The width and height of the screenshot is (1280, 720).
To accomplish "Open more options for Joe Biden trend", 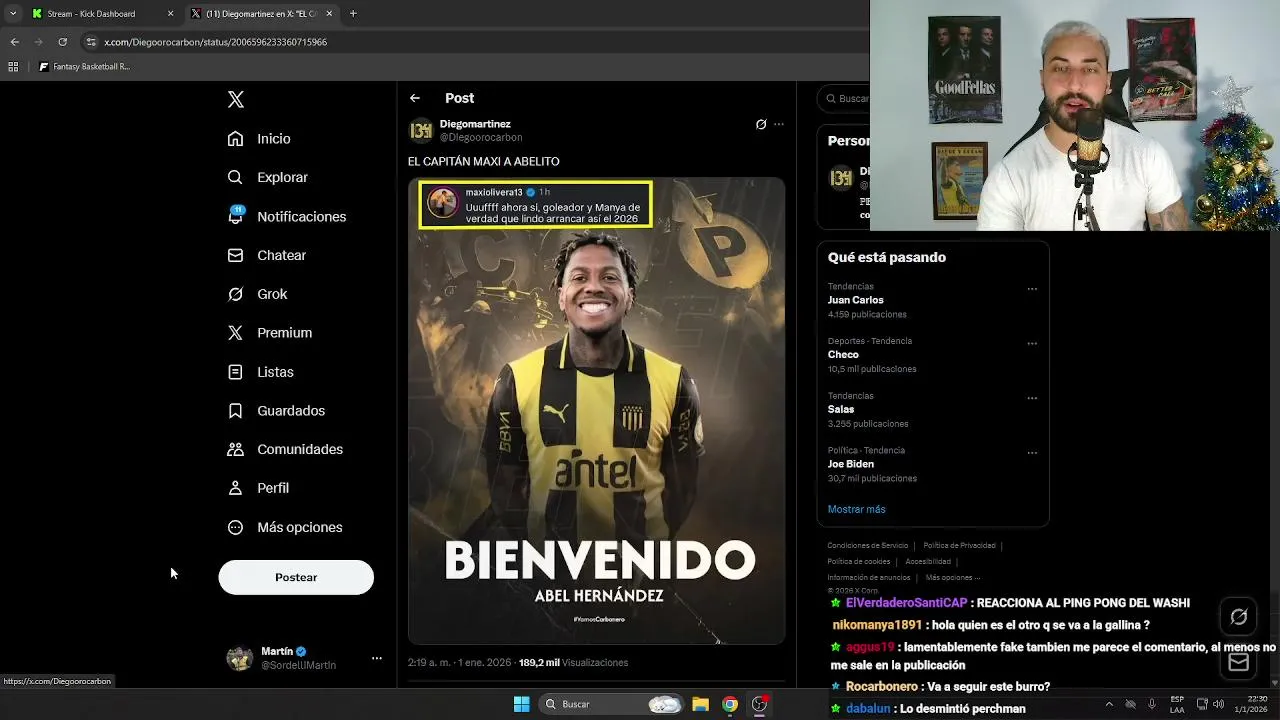I will [1032, 452].
